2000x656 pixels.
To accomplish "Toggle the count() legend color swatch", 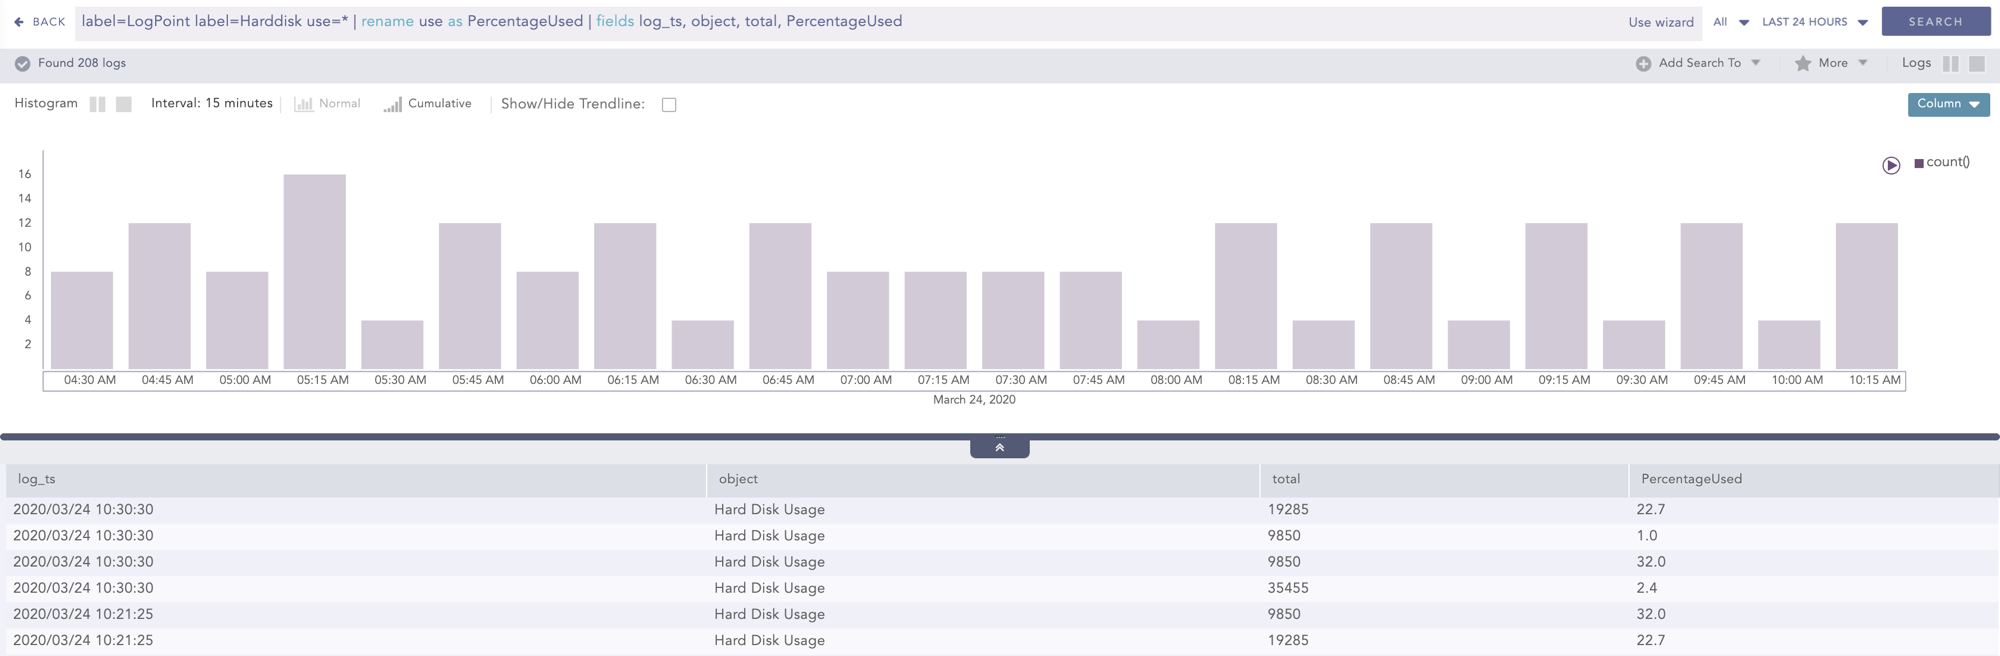I will [1918, 163].
